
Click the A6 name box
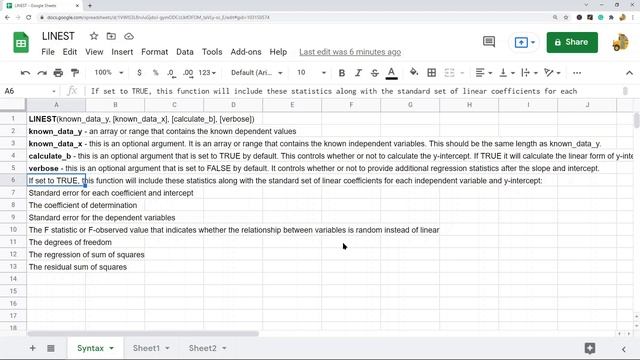29,91
